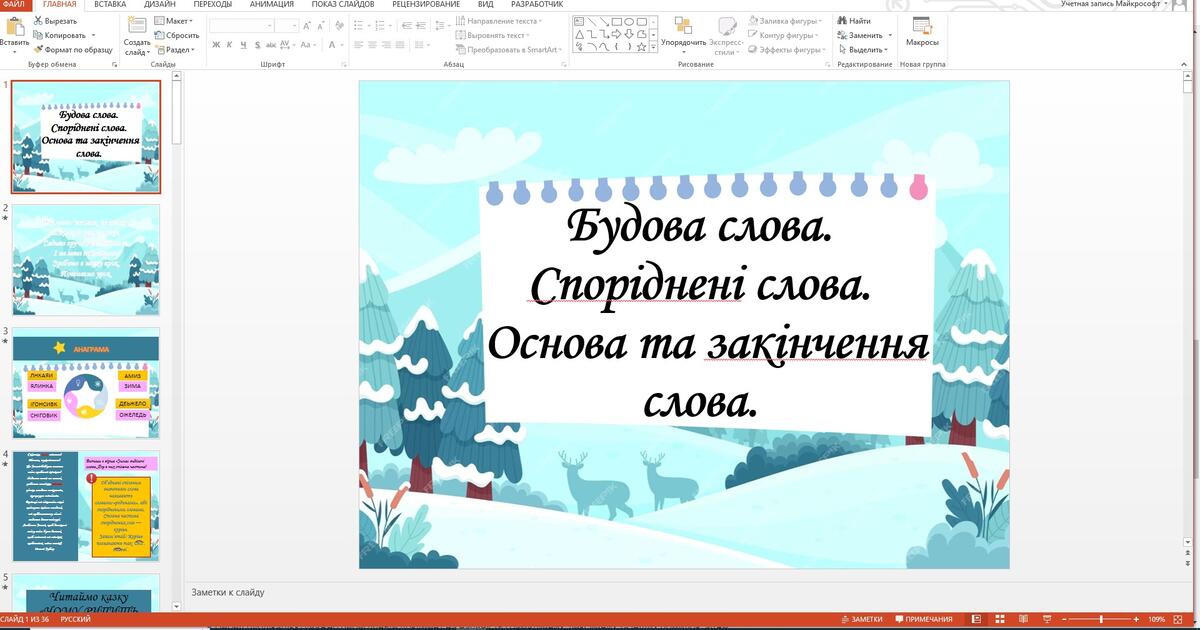Switch to АНИМАЦИЯ tab
Image resolution: width=1200 pixels, height=630 pixels.
click(x=271, y=4)
